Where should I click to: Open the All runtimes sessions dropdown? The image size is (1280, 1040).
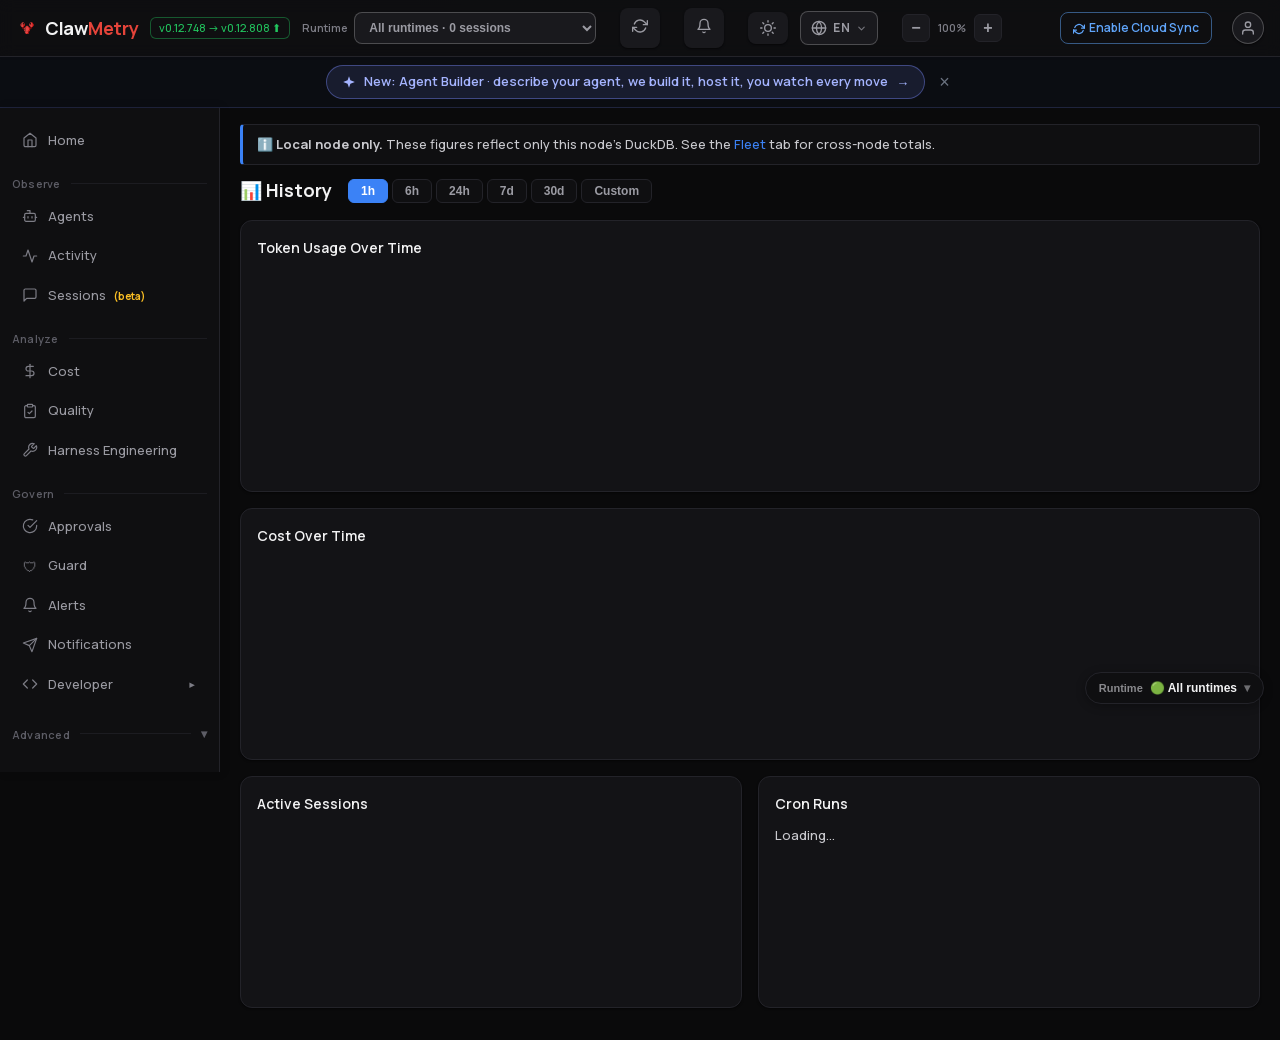coord(475,28)
